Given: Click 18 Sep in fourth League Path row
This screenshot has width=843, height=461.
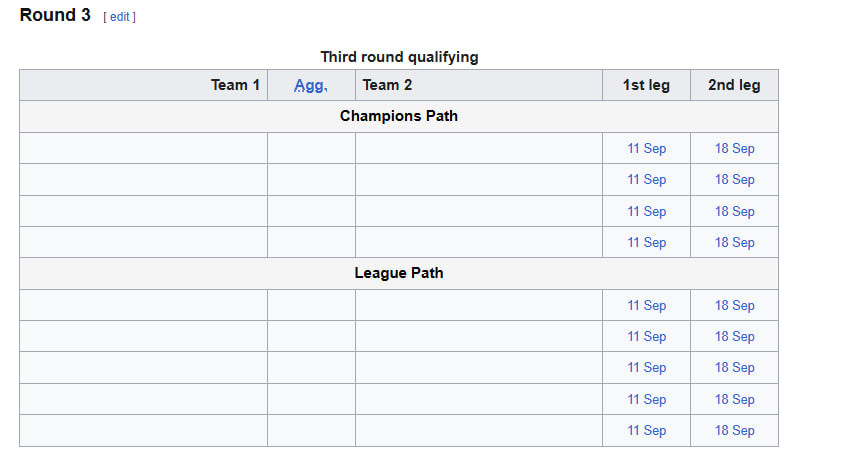Looking at the screenshot, I should tap(734, 400).
